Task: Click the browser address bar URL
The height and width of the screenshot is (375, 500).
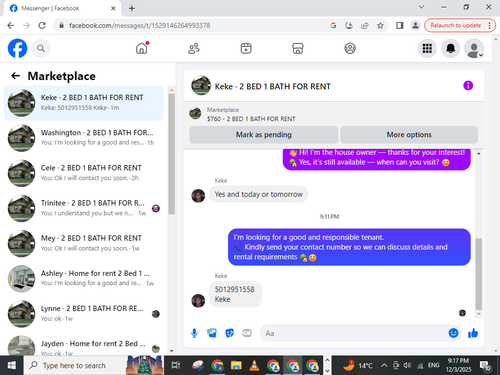Action: [x=139, y=25]
